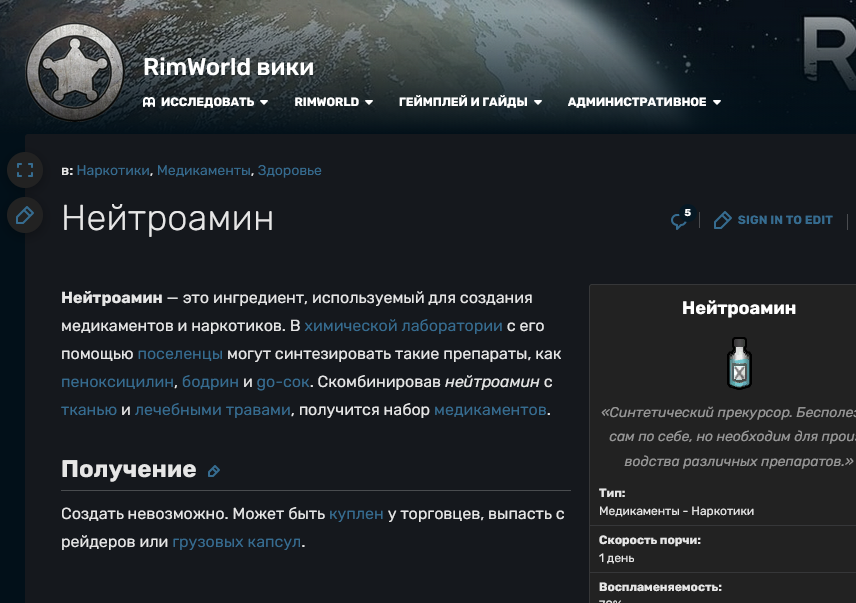Edit the Получение section via pencil icon

pyautogui.click(x=214, y=471)
